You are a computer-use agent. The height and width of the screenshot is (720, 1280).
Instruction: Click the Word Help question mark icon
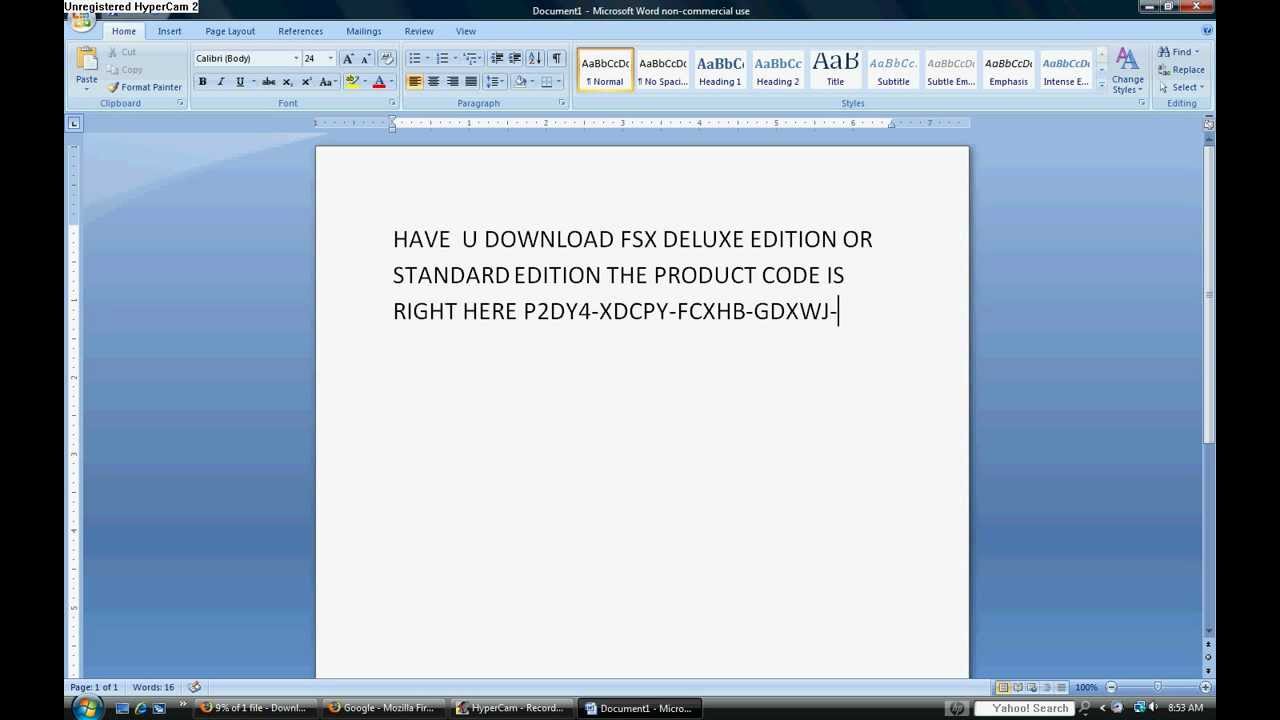[x=1207, y=31]
